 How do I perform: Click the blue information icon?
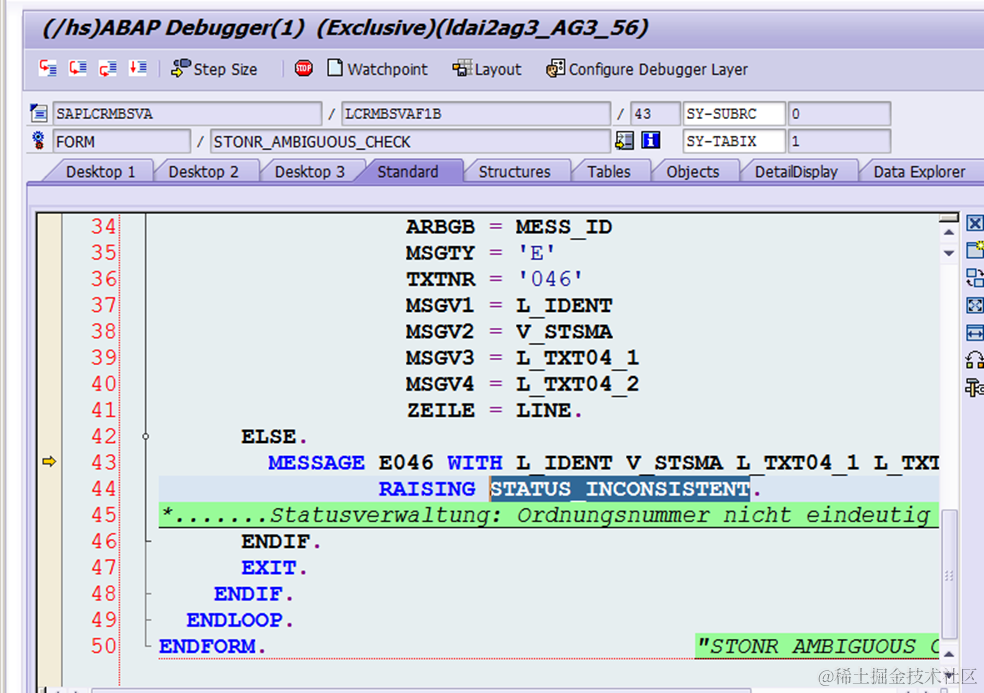(x=651, y=141)
